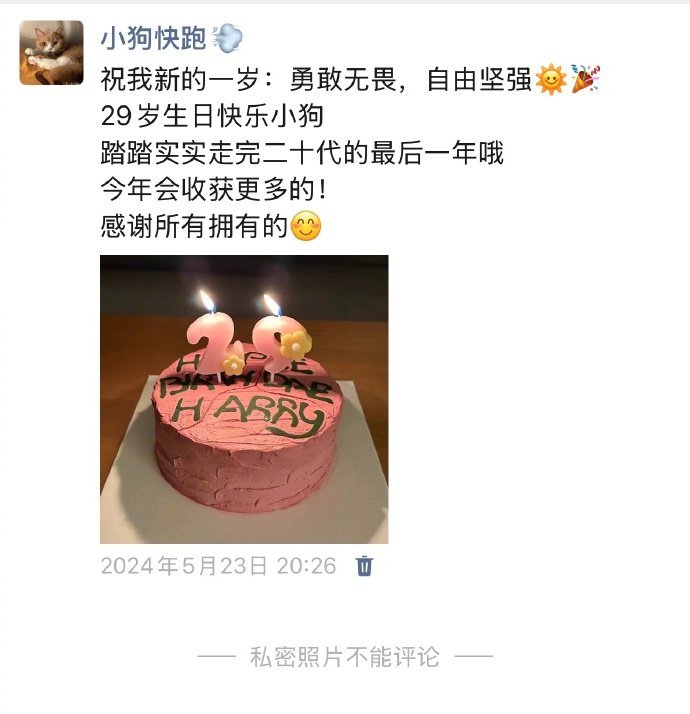The width and height of the screenshot is (690, 714).
Task: Click the small flower between the candles
Action: (233, 363)
